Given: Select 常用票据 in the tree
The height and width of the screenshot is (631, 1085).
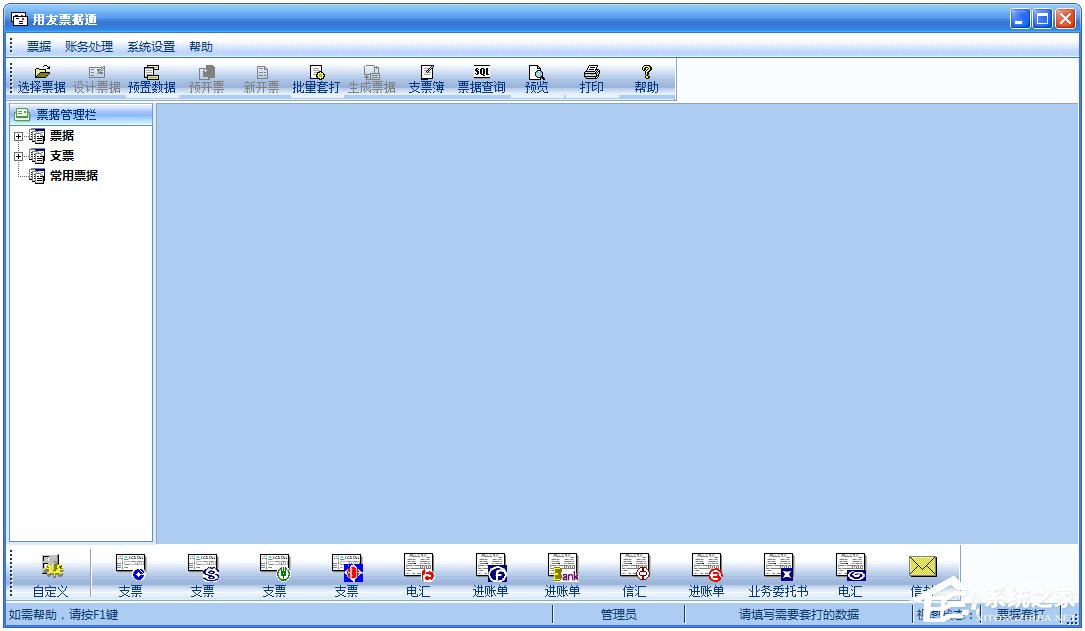Looking at the screenshot, I should point(73,176).
